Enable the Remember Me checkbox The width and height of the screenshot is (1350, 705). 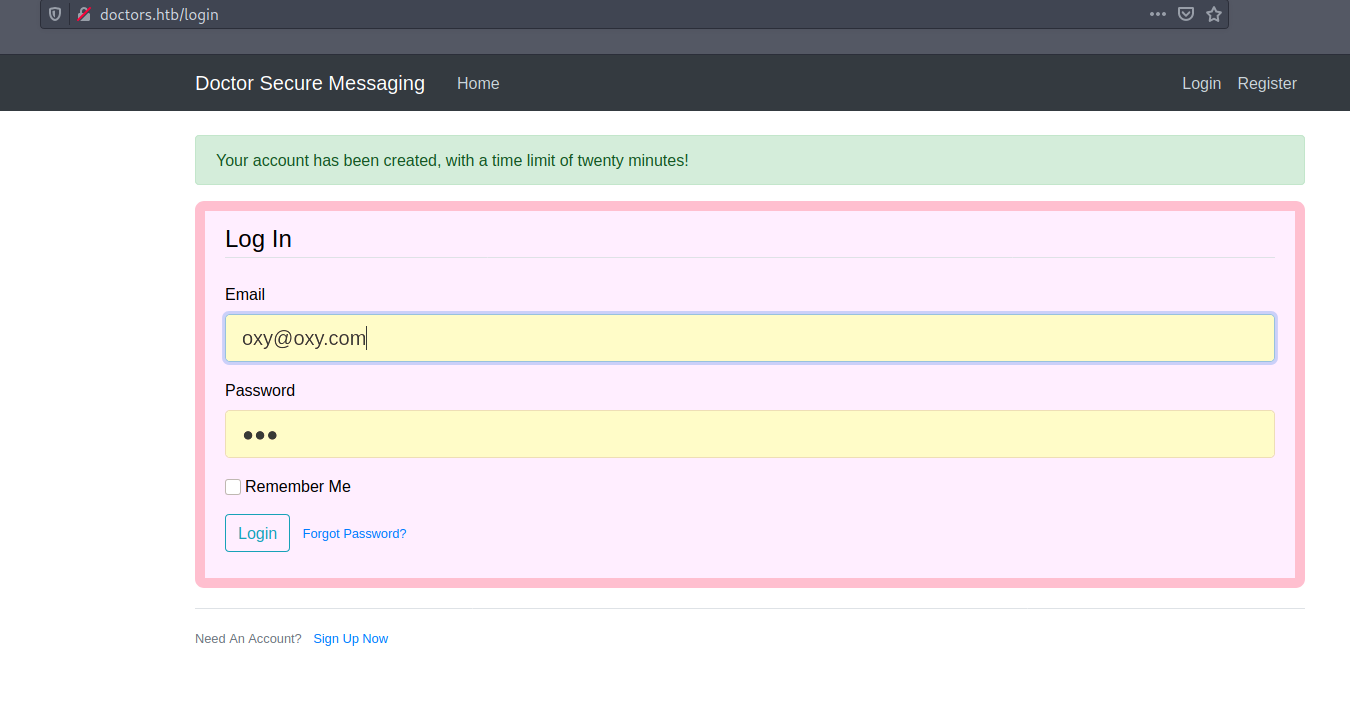(x=233, y=487)
